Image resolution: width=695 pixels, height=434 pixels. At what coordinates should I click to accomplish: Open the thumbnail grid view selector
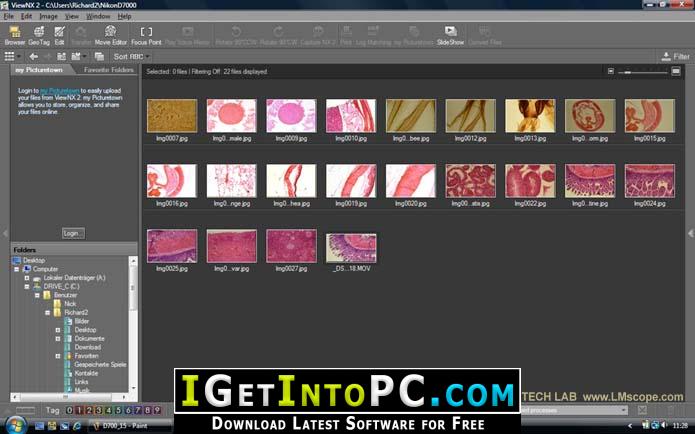(12, 56)
